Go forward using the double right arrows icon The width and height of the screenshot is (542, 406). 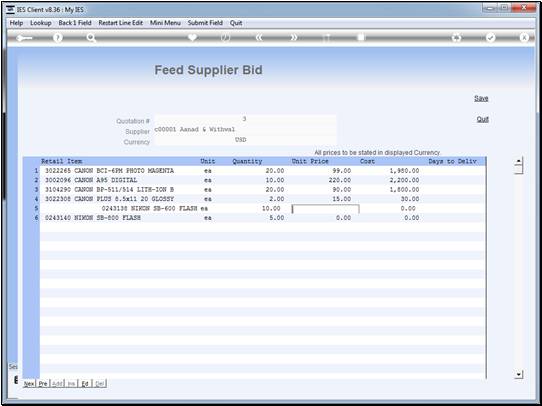pos(293,38)
